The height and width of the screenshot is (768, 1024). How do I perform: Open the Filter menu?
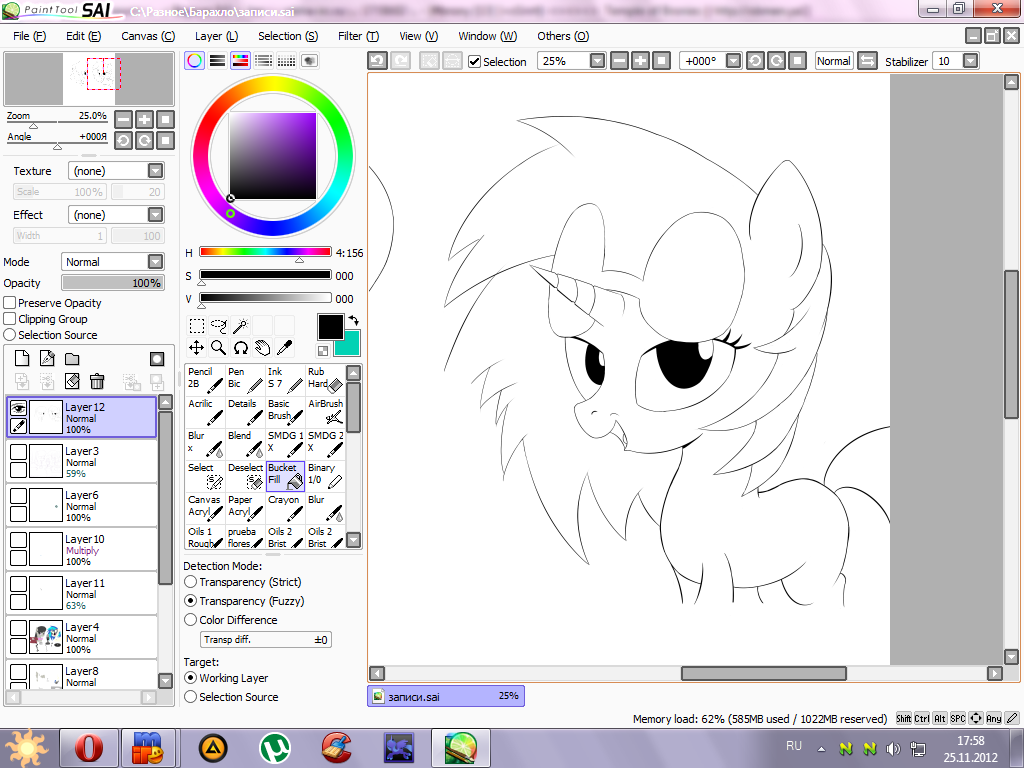pos(359,36)
